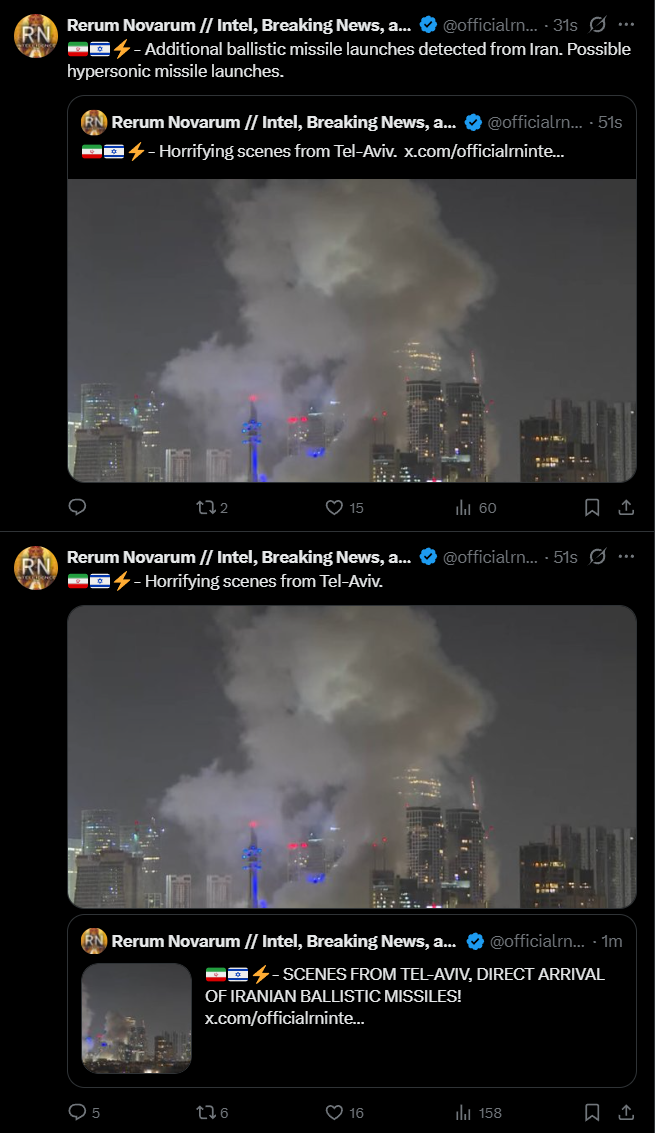
Task: Reply to the first tweet via comment icon
Action: 77,507
